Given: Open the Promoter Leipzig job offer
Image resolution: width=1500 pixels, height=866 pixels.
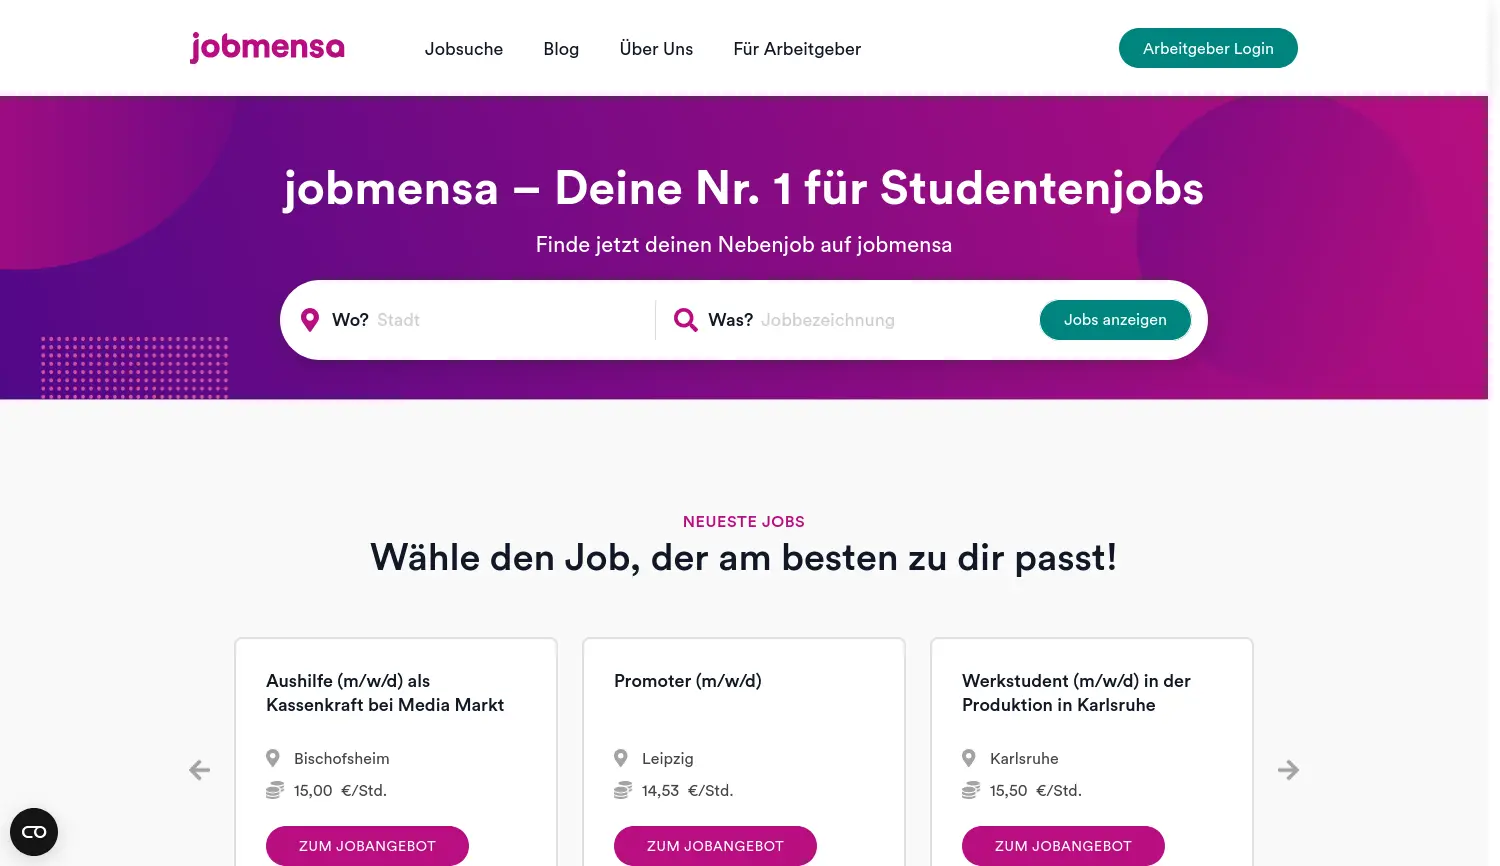Looking at the screenshot, I should 715,845.
